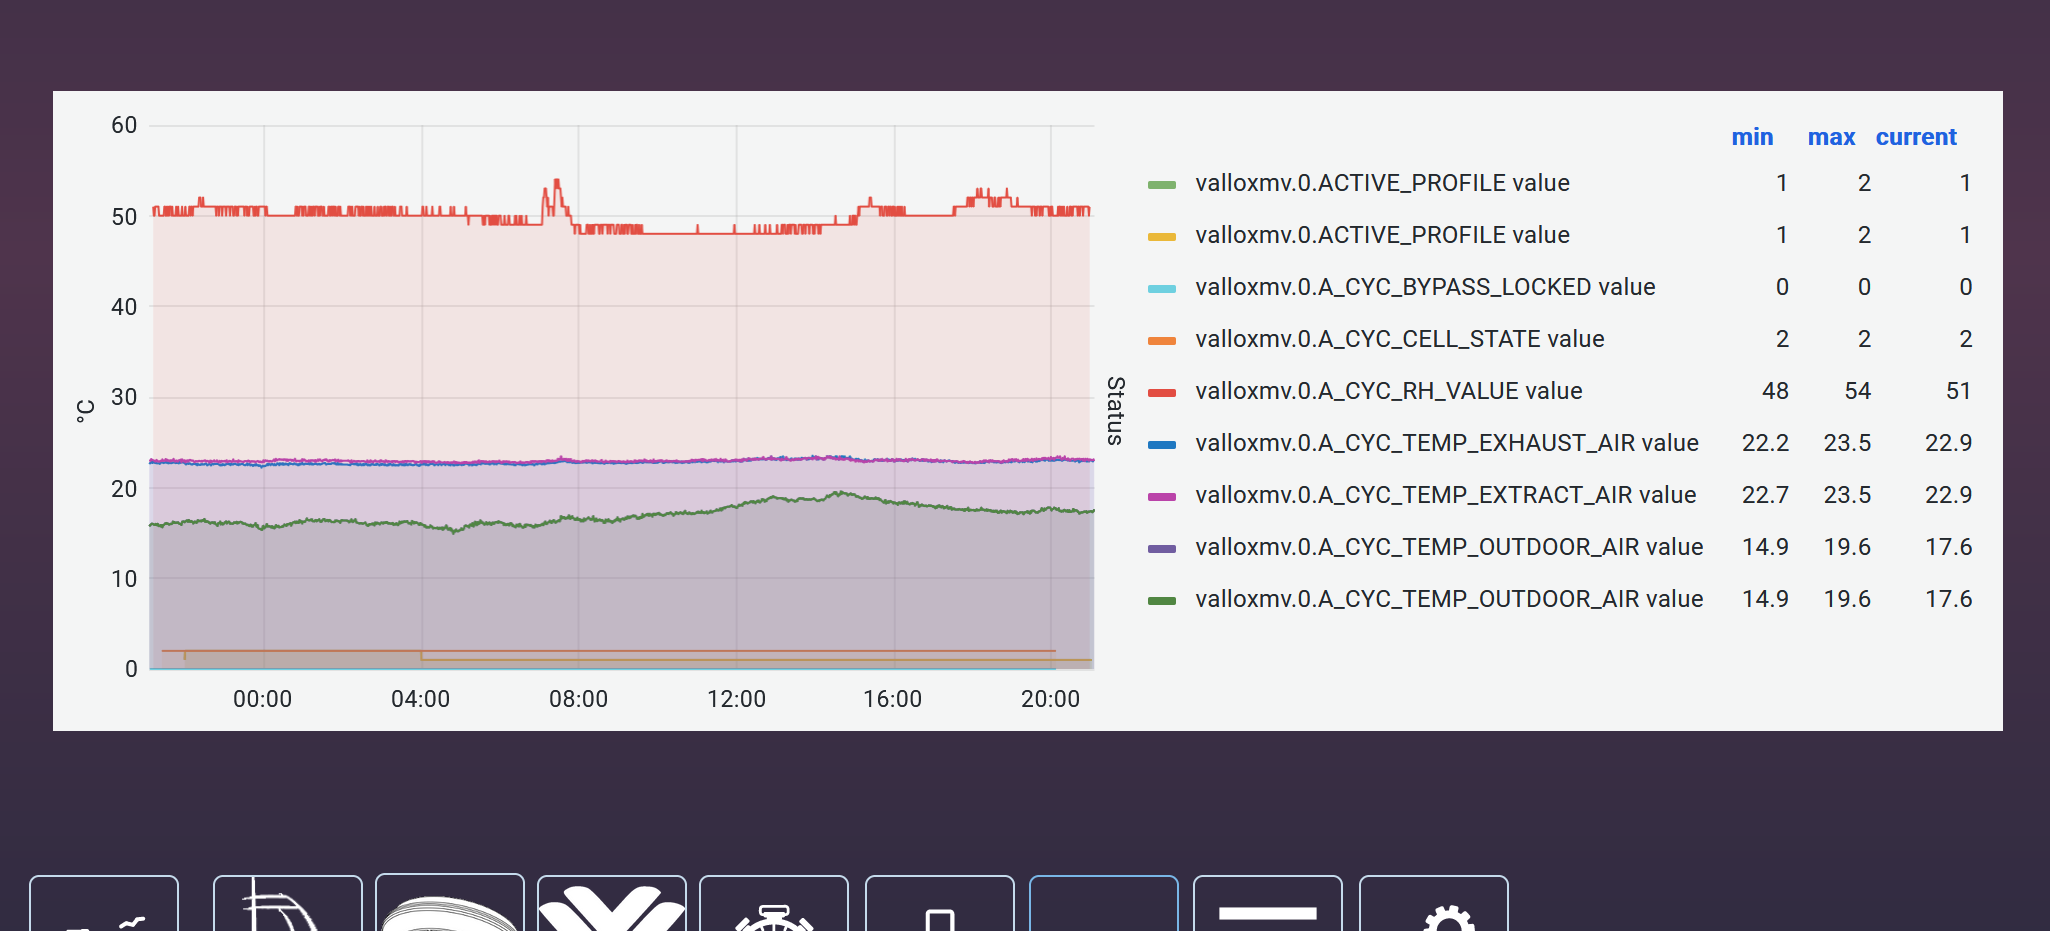Click dark green swatch of last OUTDOOR_AIR
Viewport: 2050px width, 931px height.
tap(1162, 600)
